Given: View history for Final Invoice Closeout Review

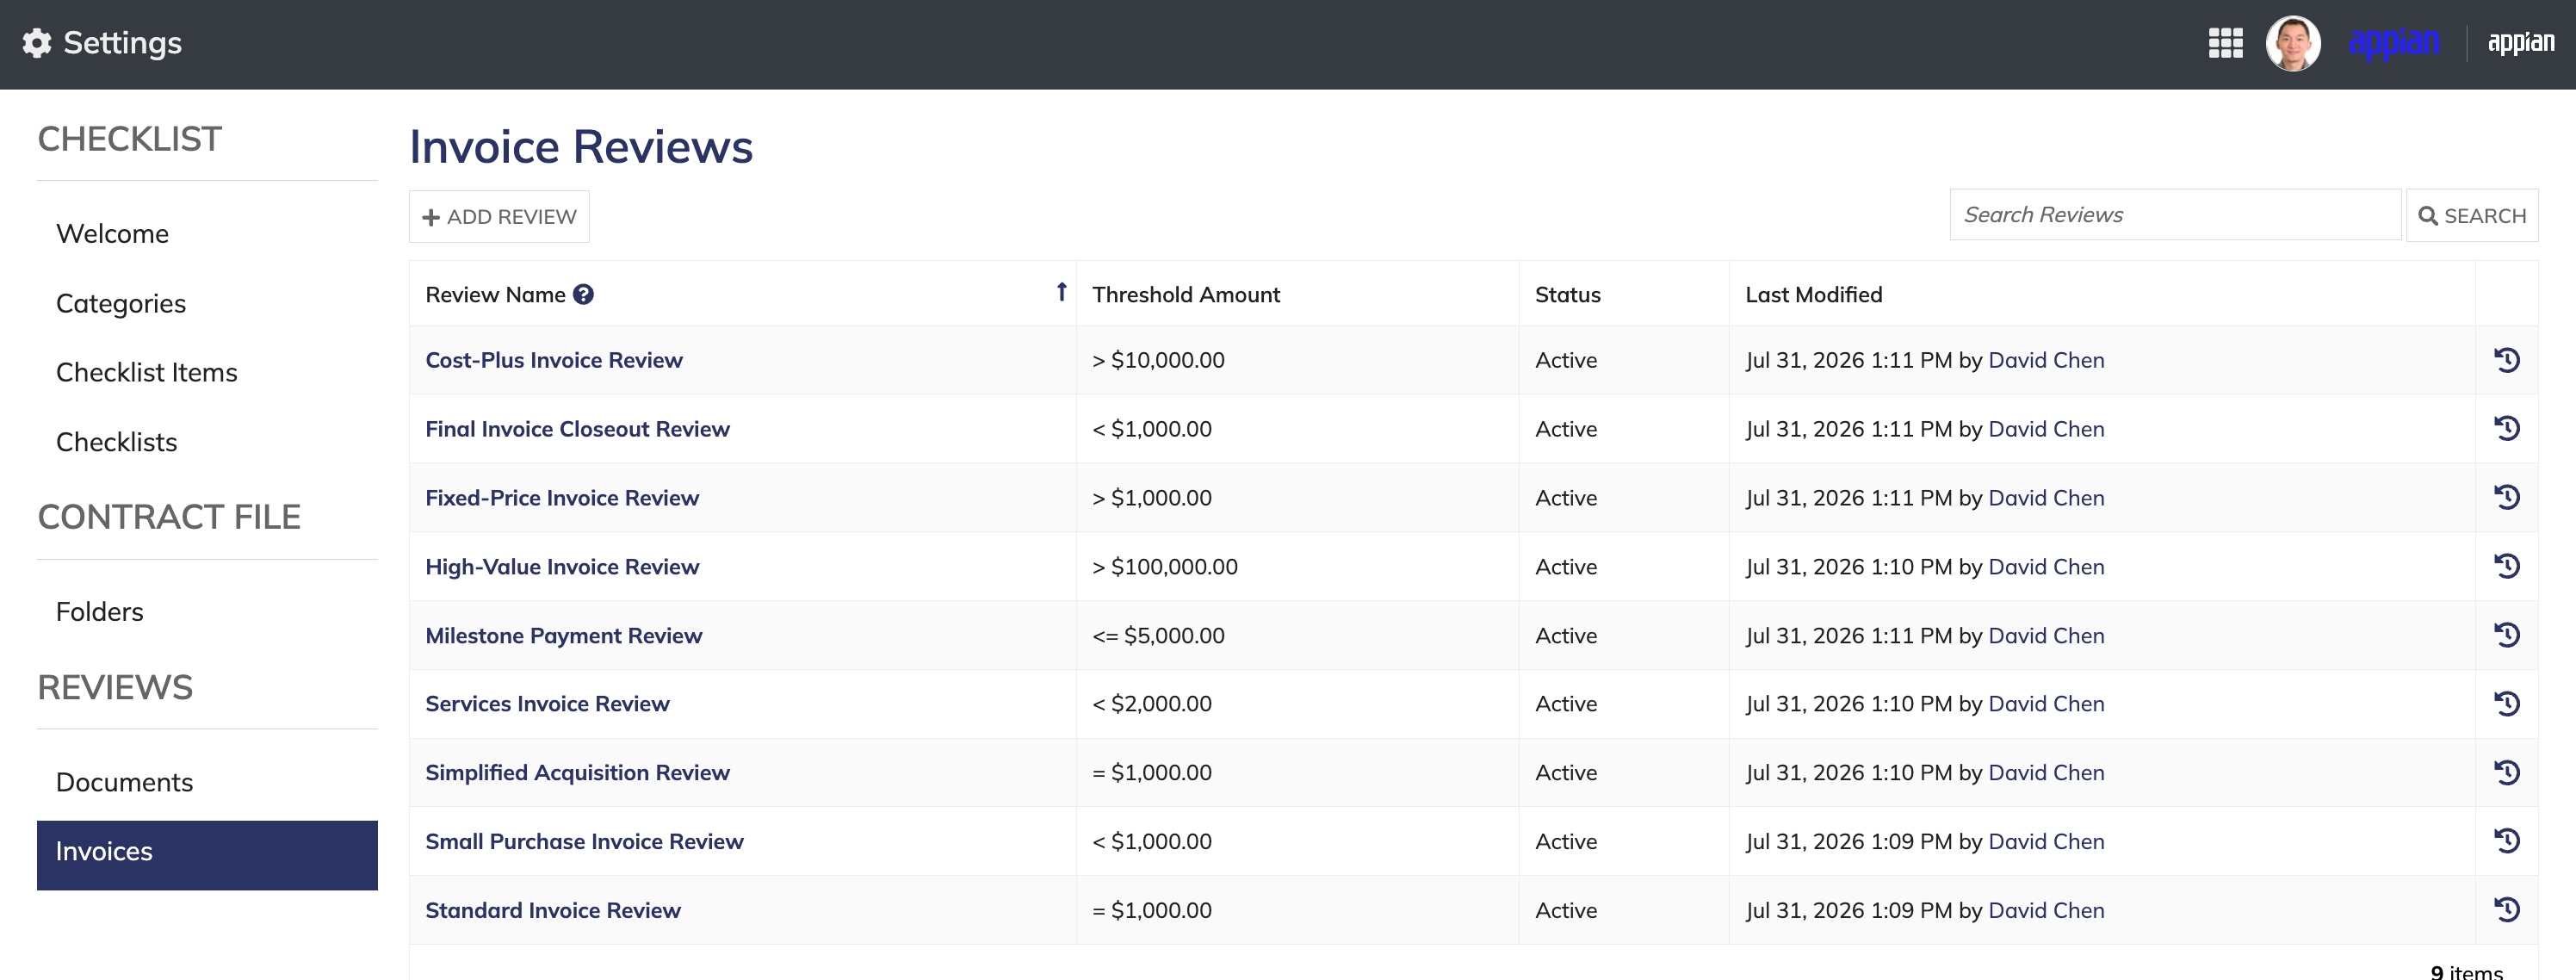Looking at the screenshot, I should click(x=2506, y=429).
